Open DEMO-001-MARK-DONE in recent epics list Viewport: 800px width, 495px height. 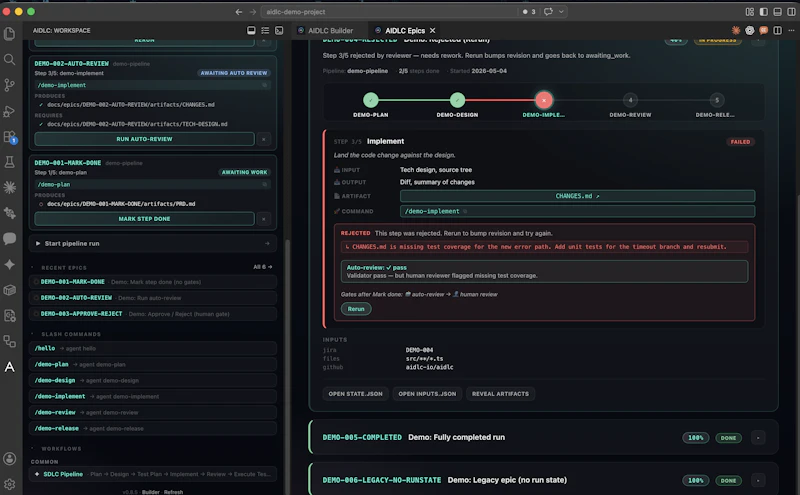pyautogui.click(x=153, y=282)
